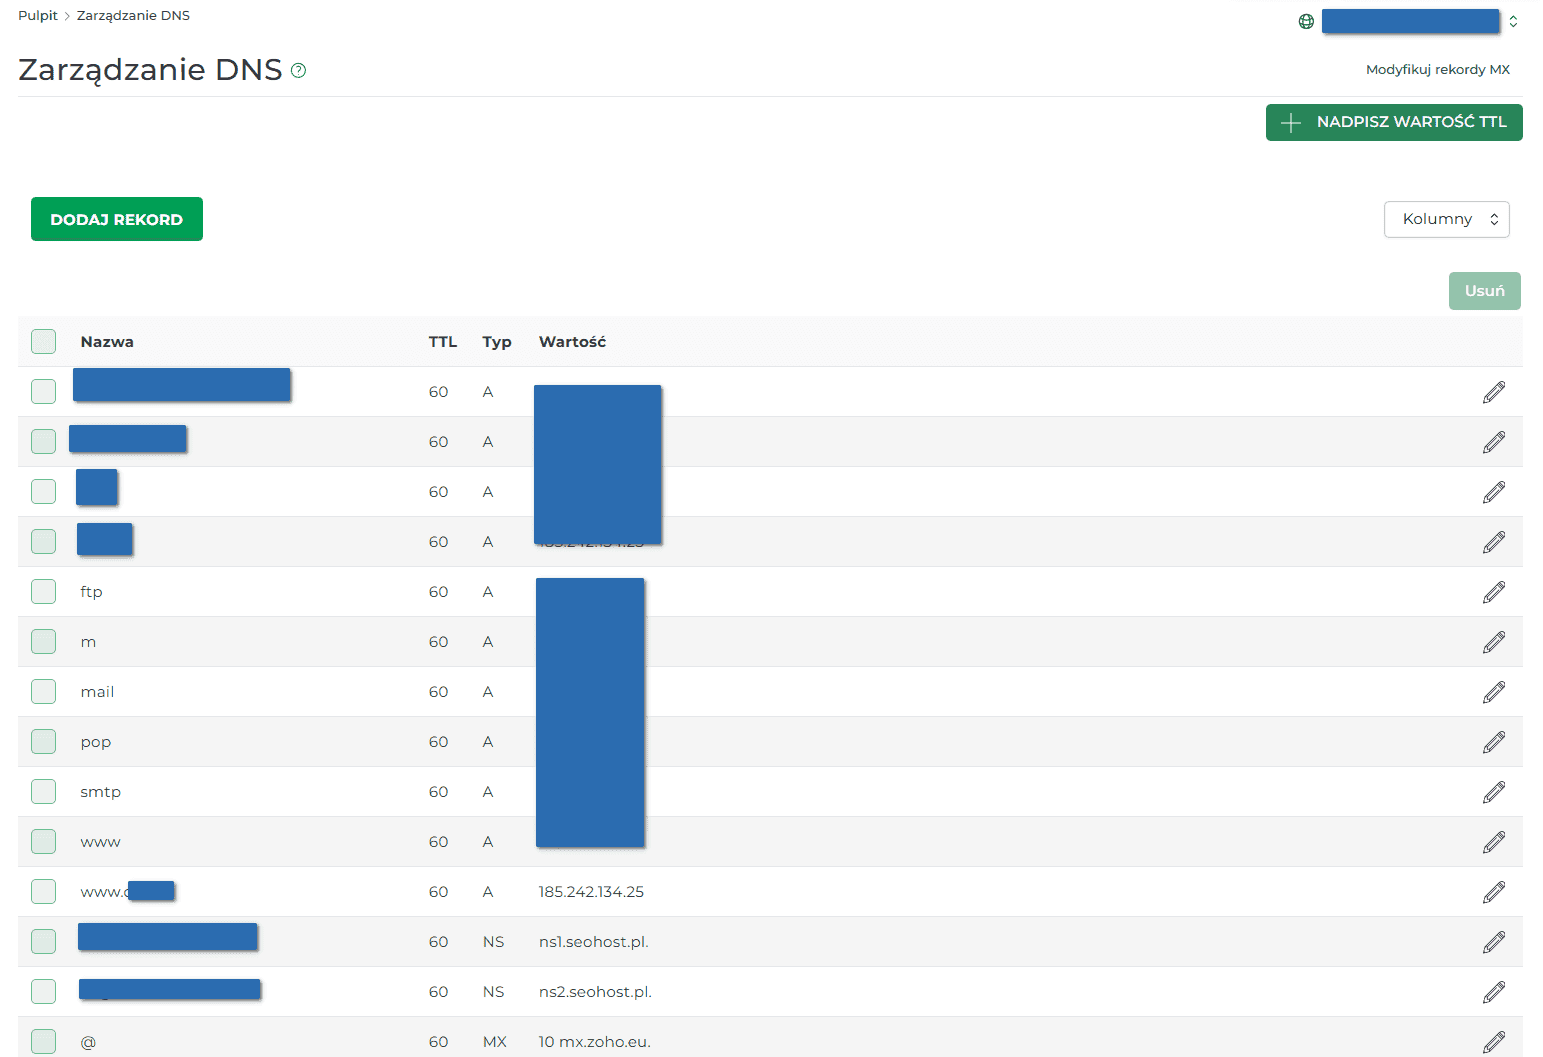Edit the mail A record
1543x1057 pixels.
[1494, 692]
